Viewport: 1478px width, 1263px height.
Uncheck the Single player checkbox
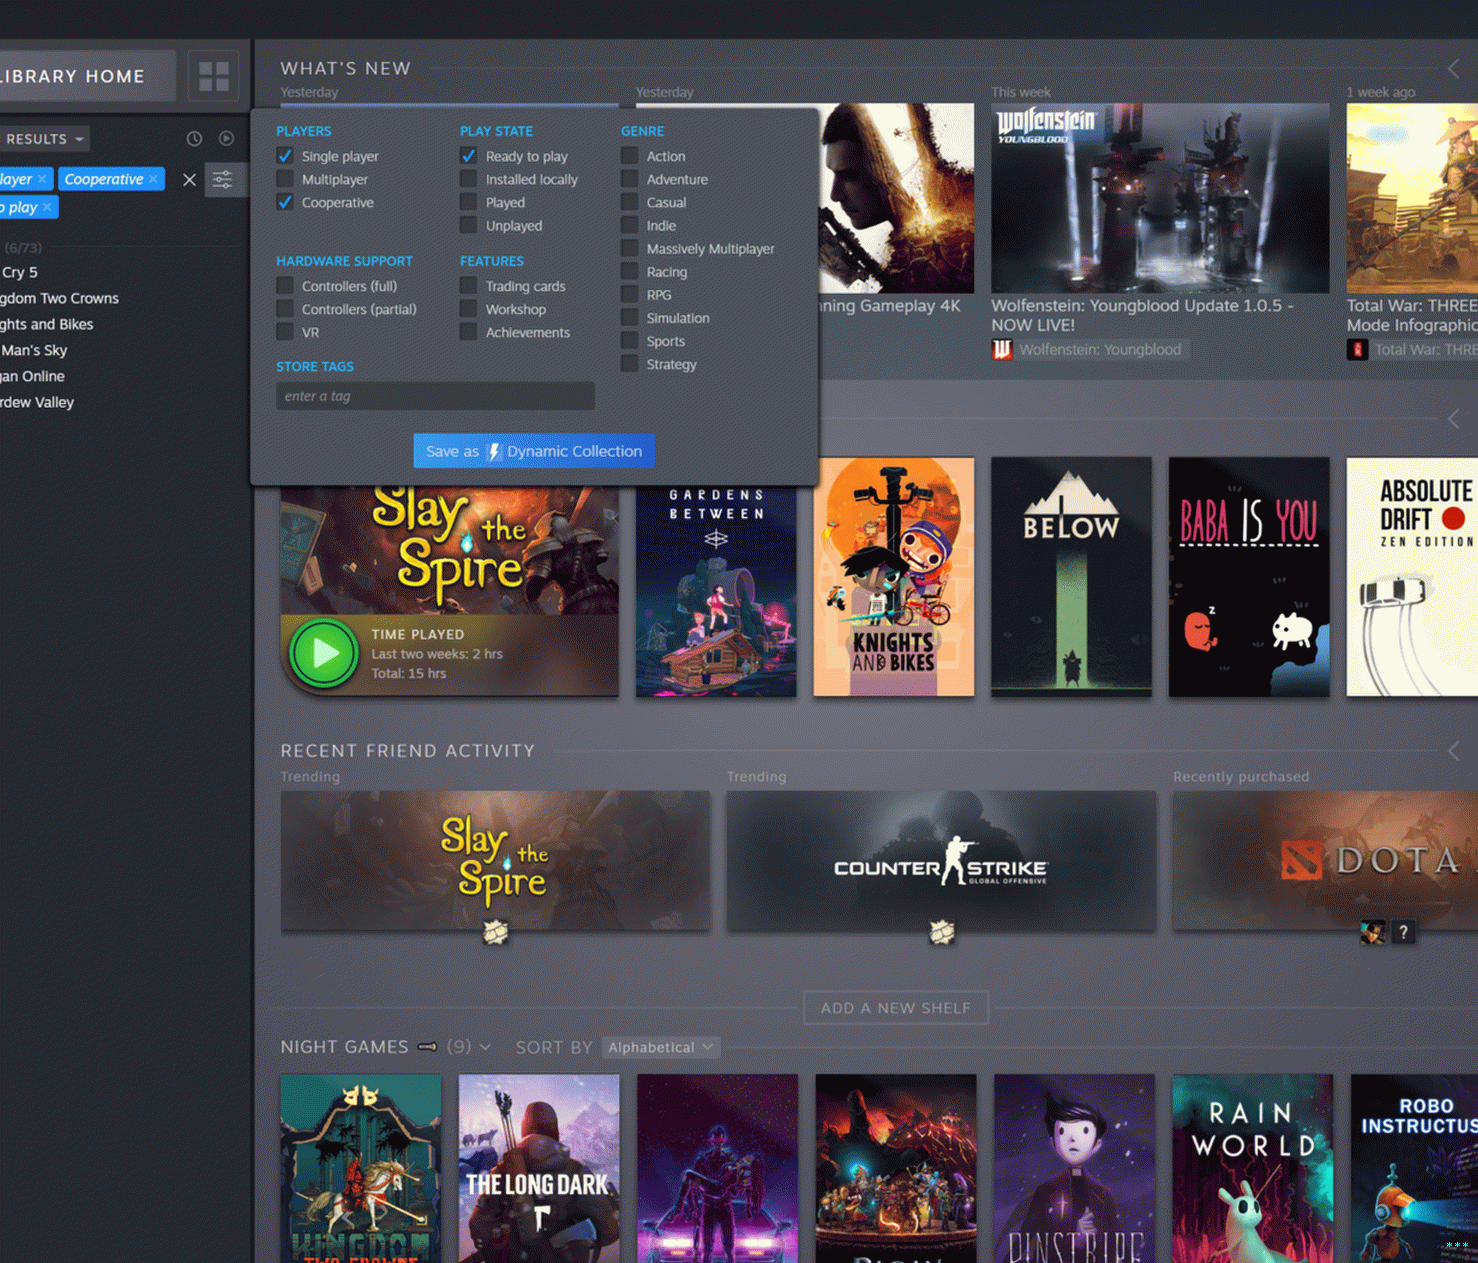tap(286, 156)
